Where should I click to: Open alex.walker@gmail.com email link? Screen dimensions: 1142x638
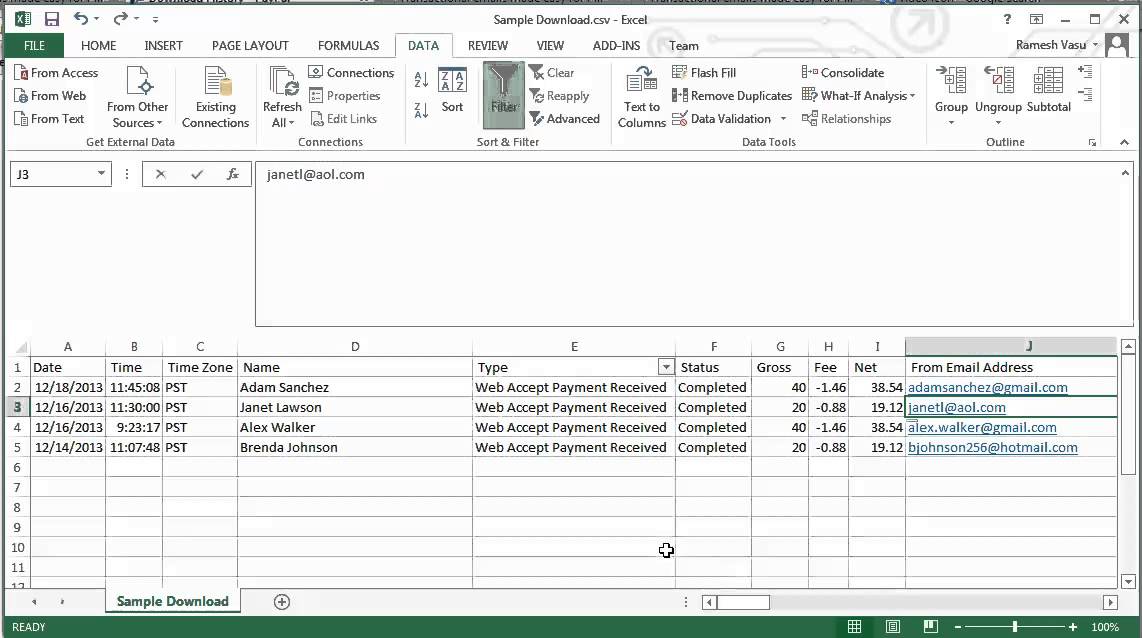[982, 428]
